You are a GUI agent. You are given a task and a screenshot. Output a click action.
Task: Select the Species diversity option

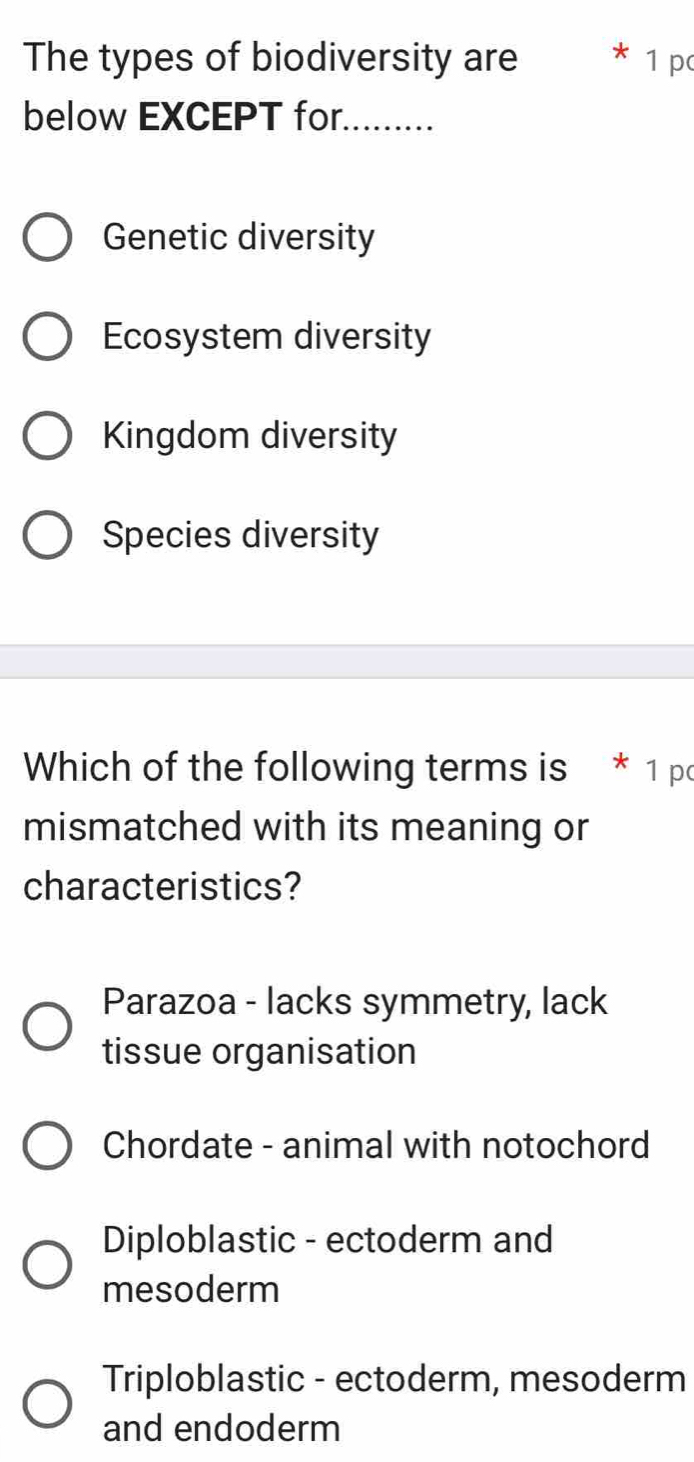pos(47,535)
